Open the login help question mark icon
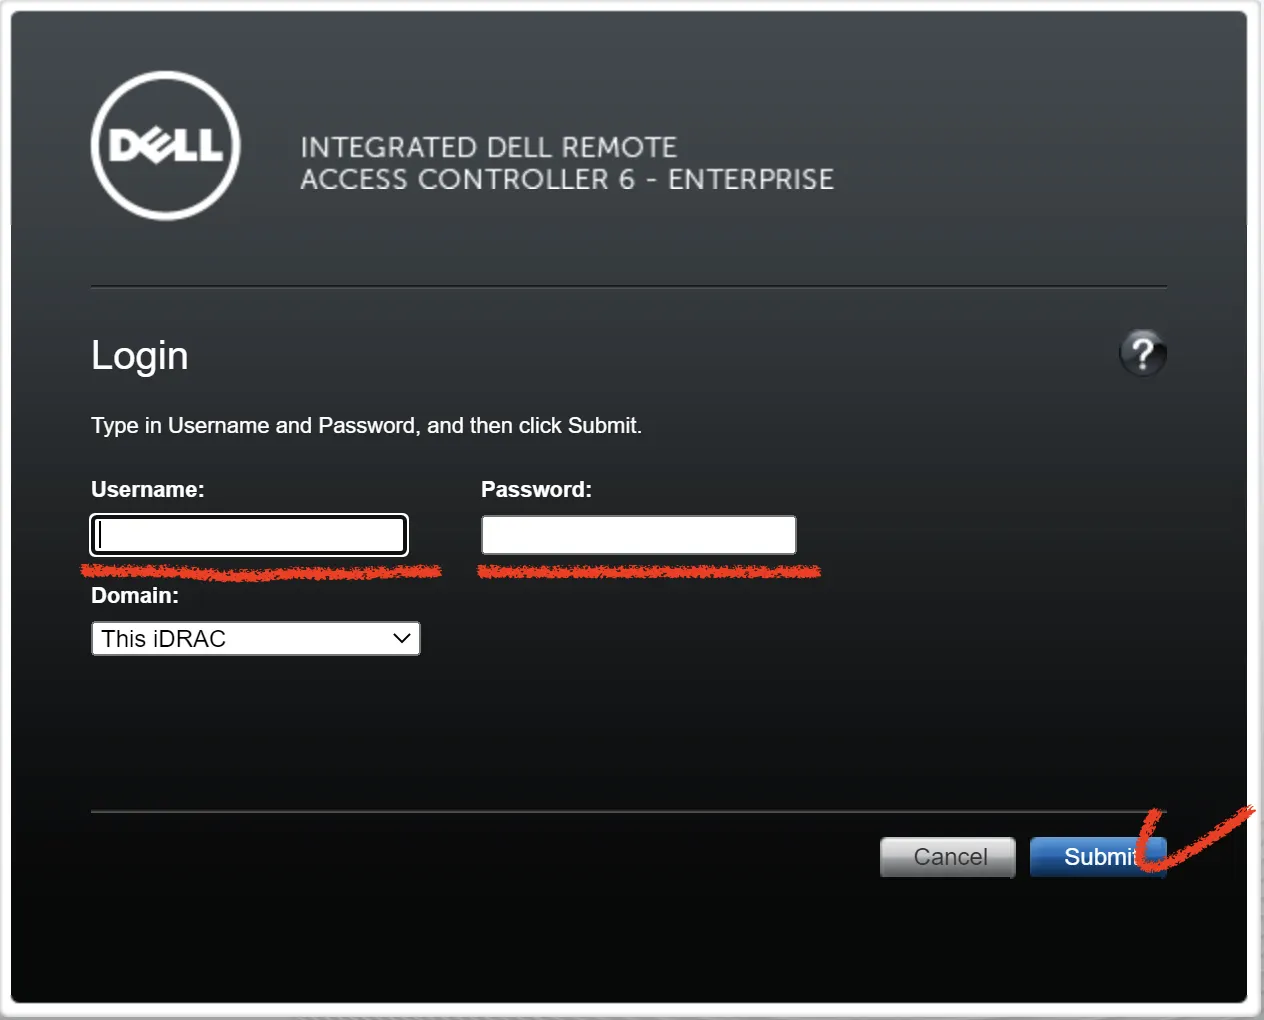Viewport: 1264px width, 1020px height. 1142,353
